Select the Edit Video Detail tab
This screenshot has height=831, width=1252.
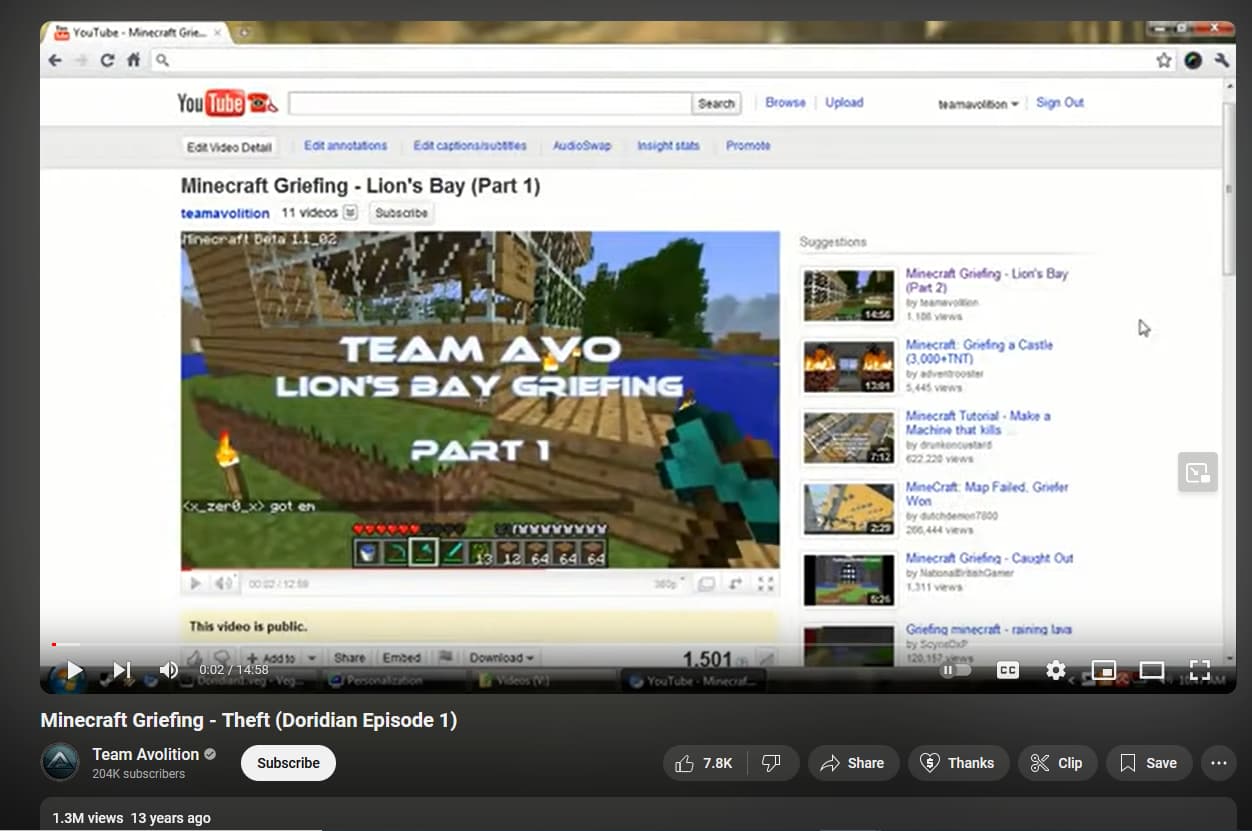tap(229, 147)
